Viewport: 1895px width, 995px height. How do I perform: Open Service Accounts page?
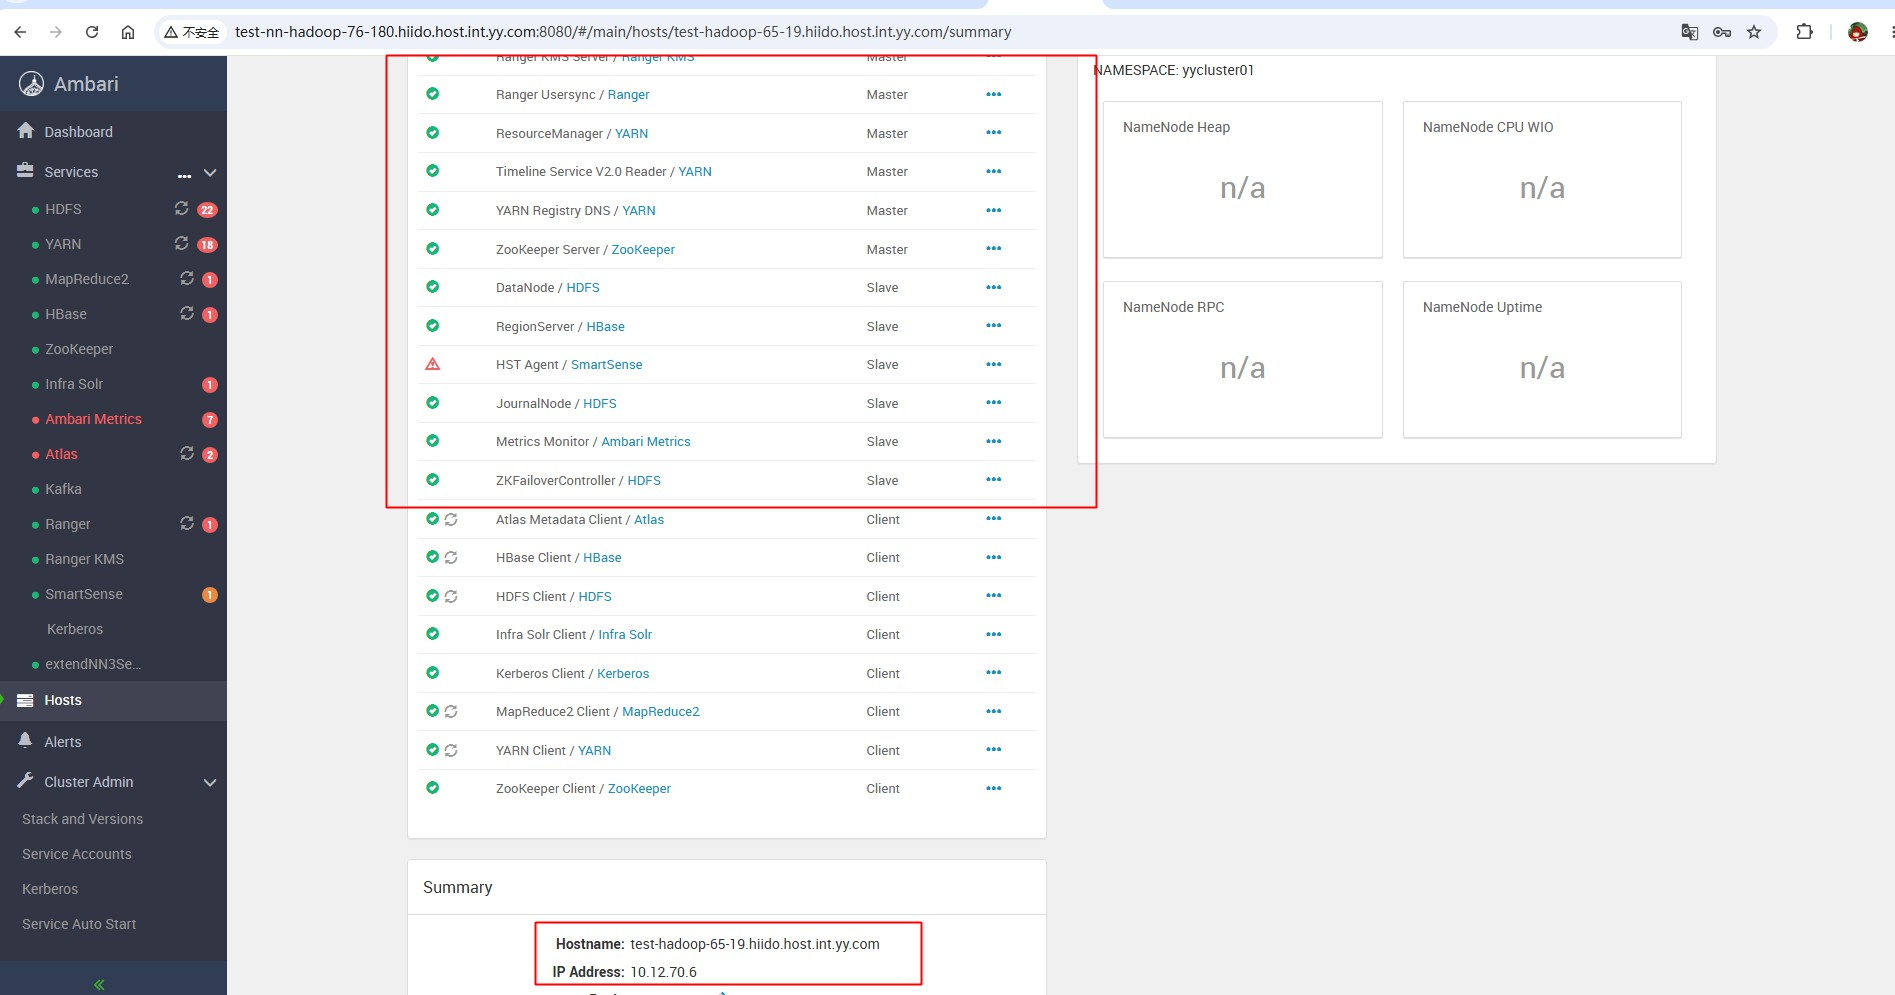pyautogui.click(x=77, y=854)
